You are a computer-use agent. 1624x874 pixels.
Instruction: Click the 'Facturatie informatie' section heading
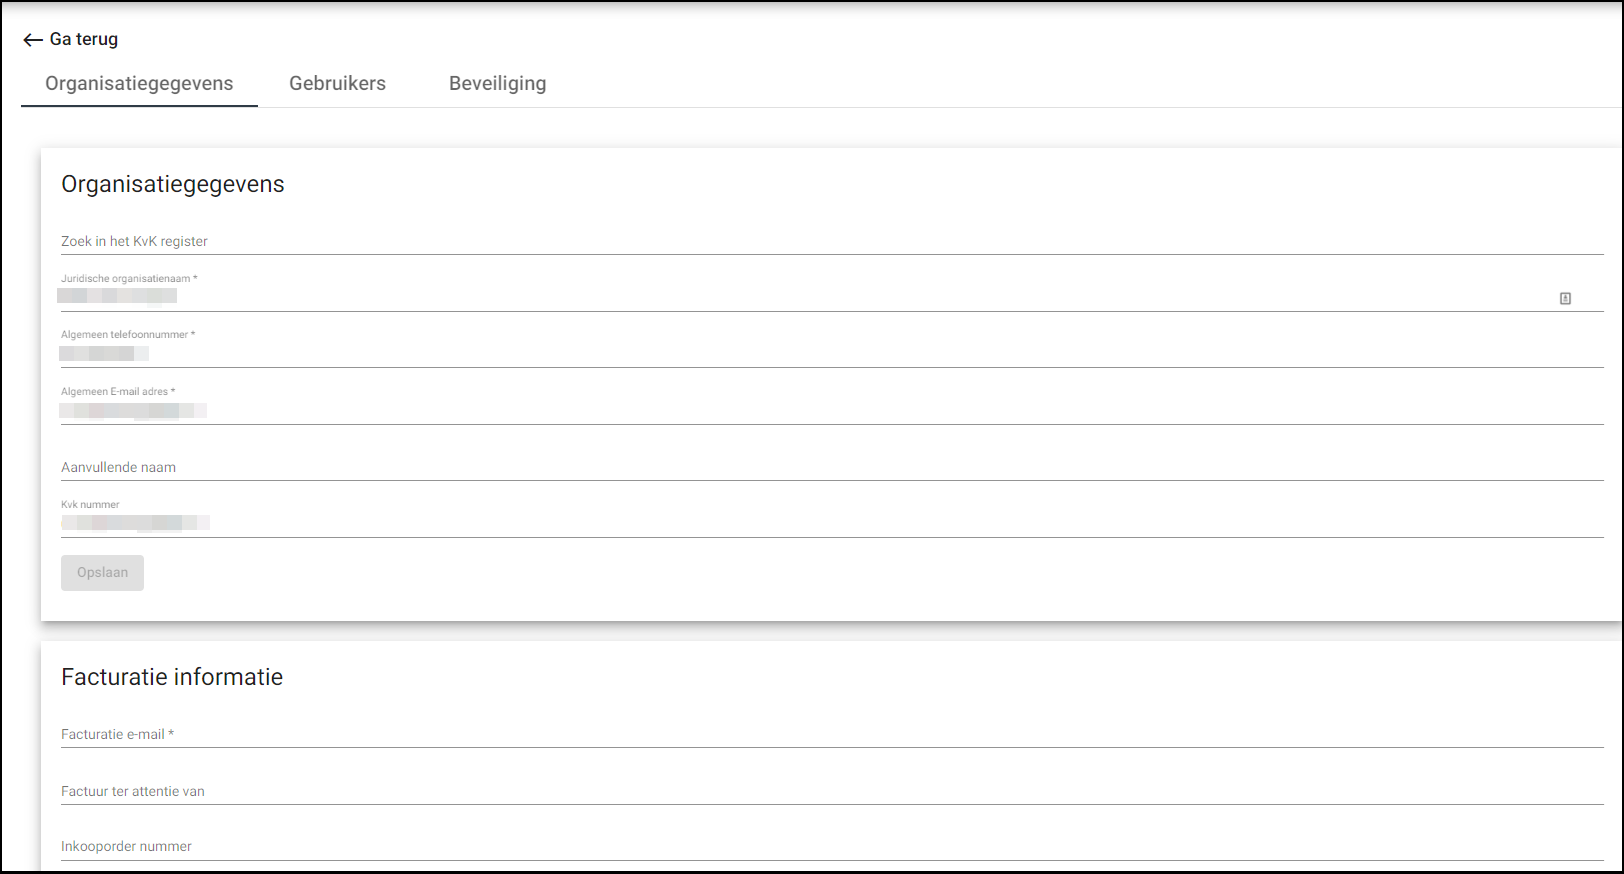coord(172,677)
